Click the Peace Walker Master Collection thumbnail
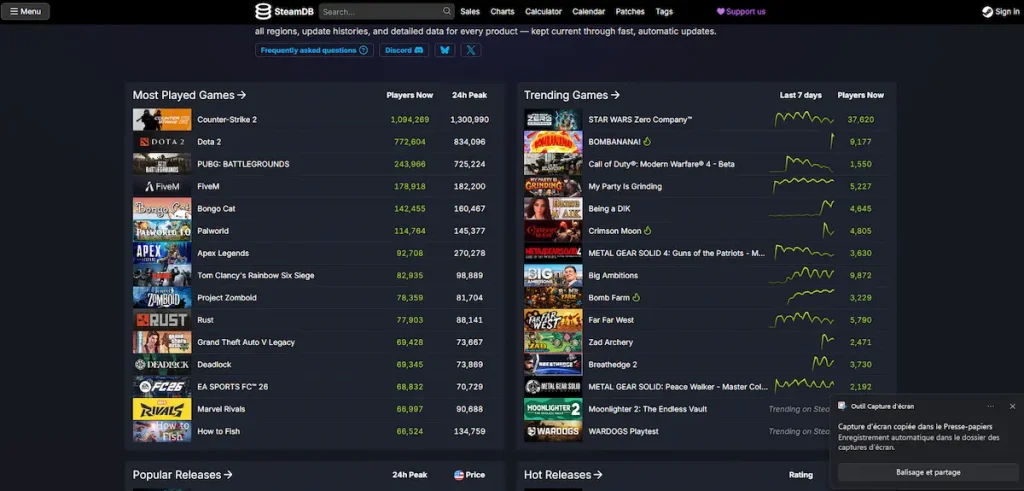 (x=553, y=387)
